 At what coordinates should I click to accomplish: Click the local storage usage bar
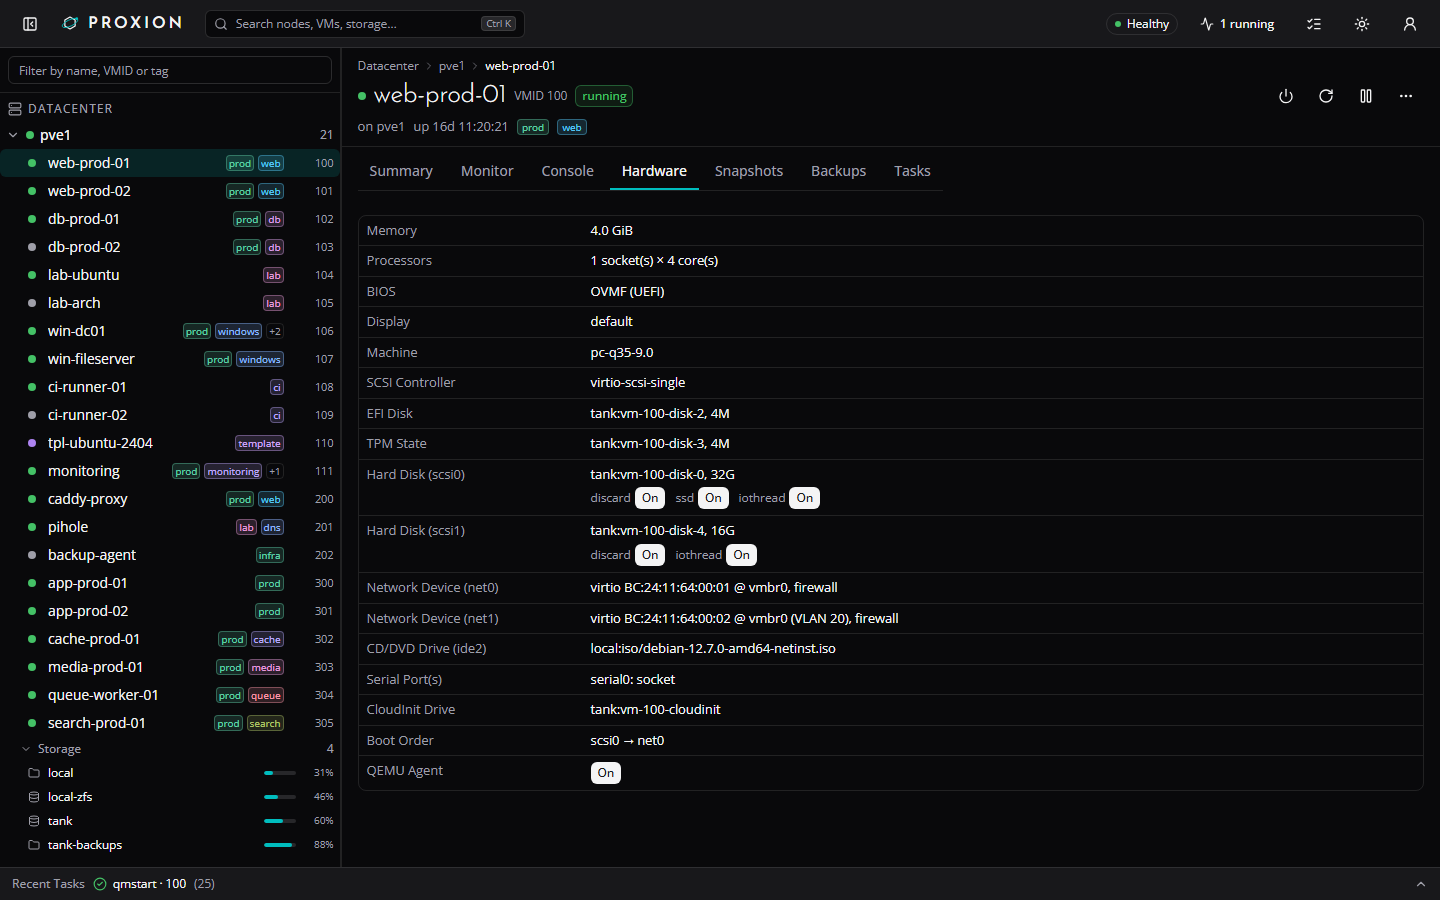click(280, 773)
